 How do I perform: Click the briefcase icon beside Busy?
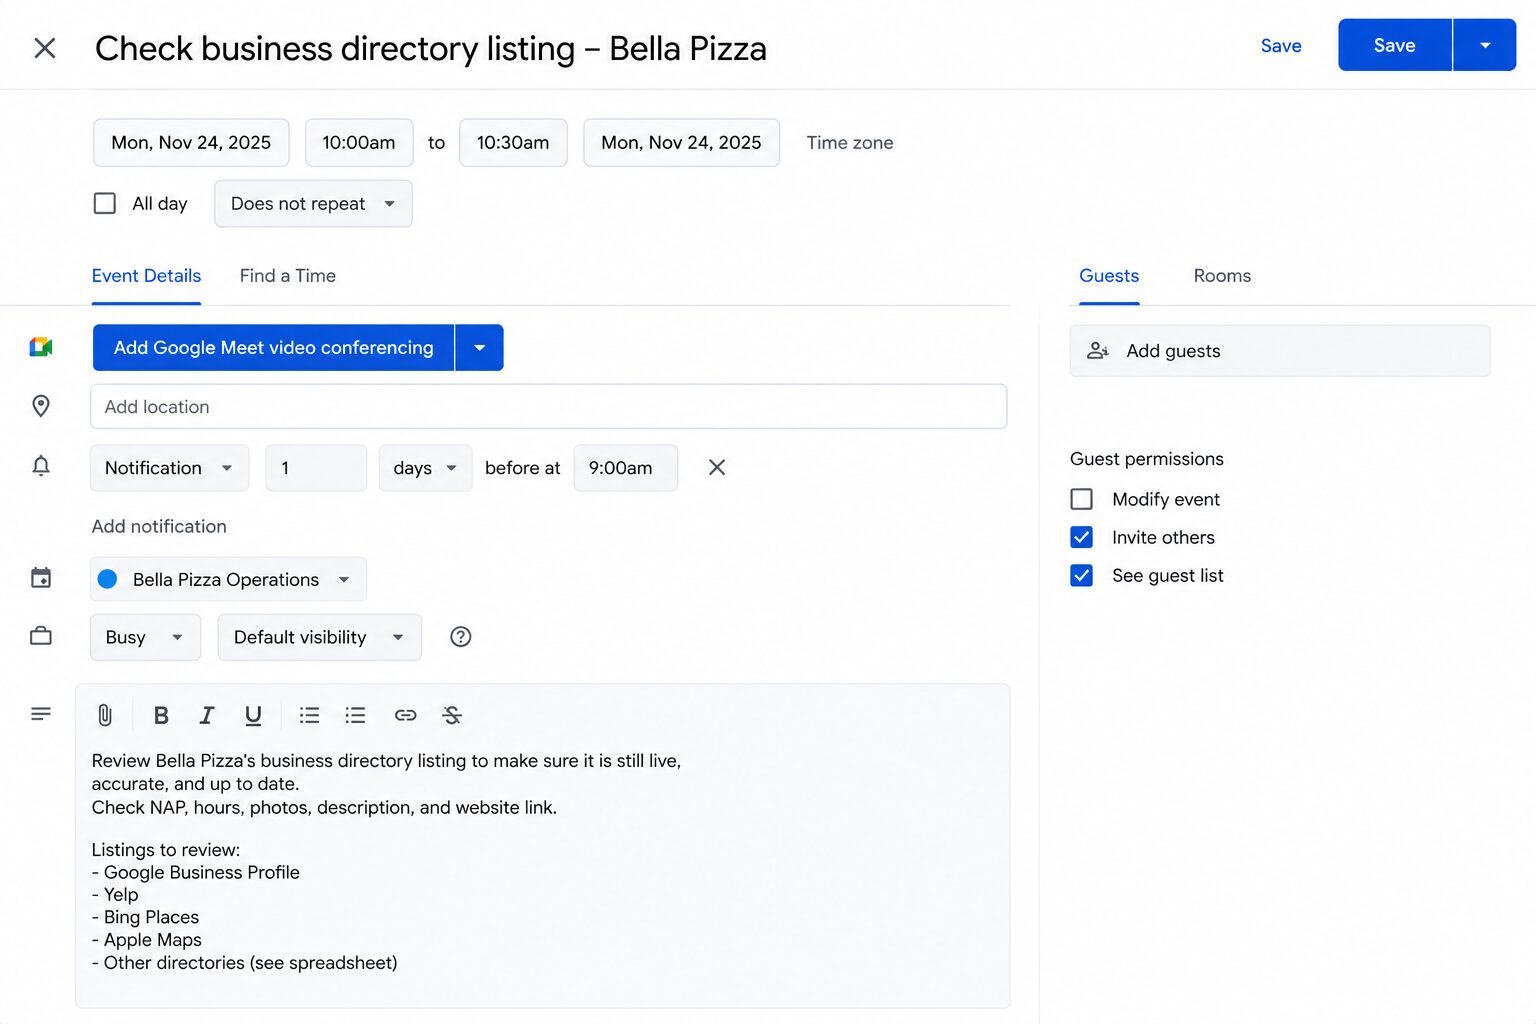(x=41, y=636)
